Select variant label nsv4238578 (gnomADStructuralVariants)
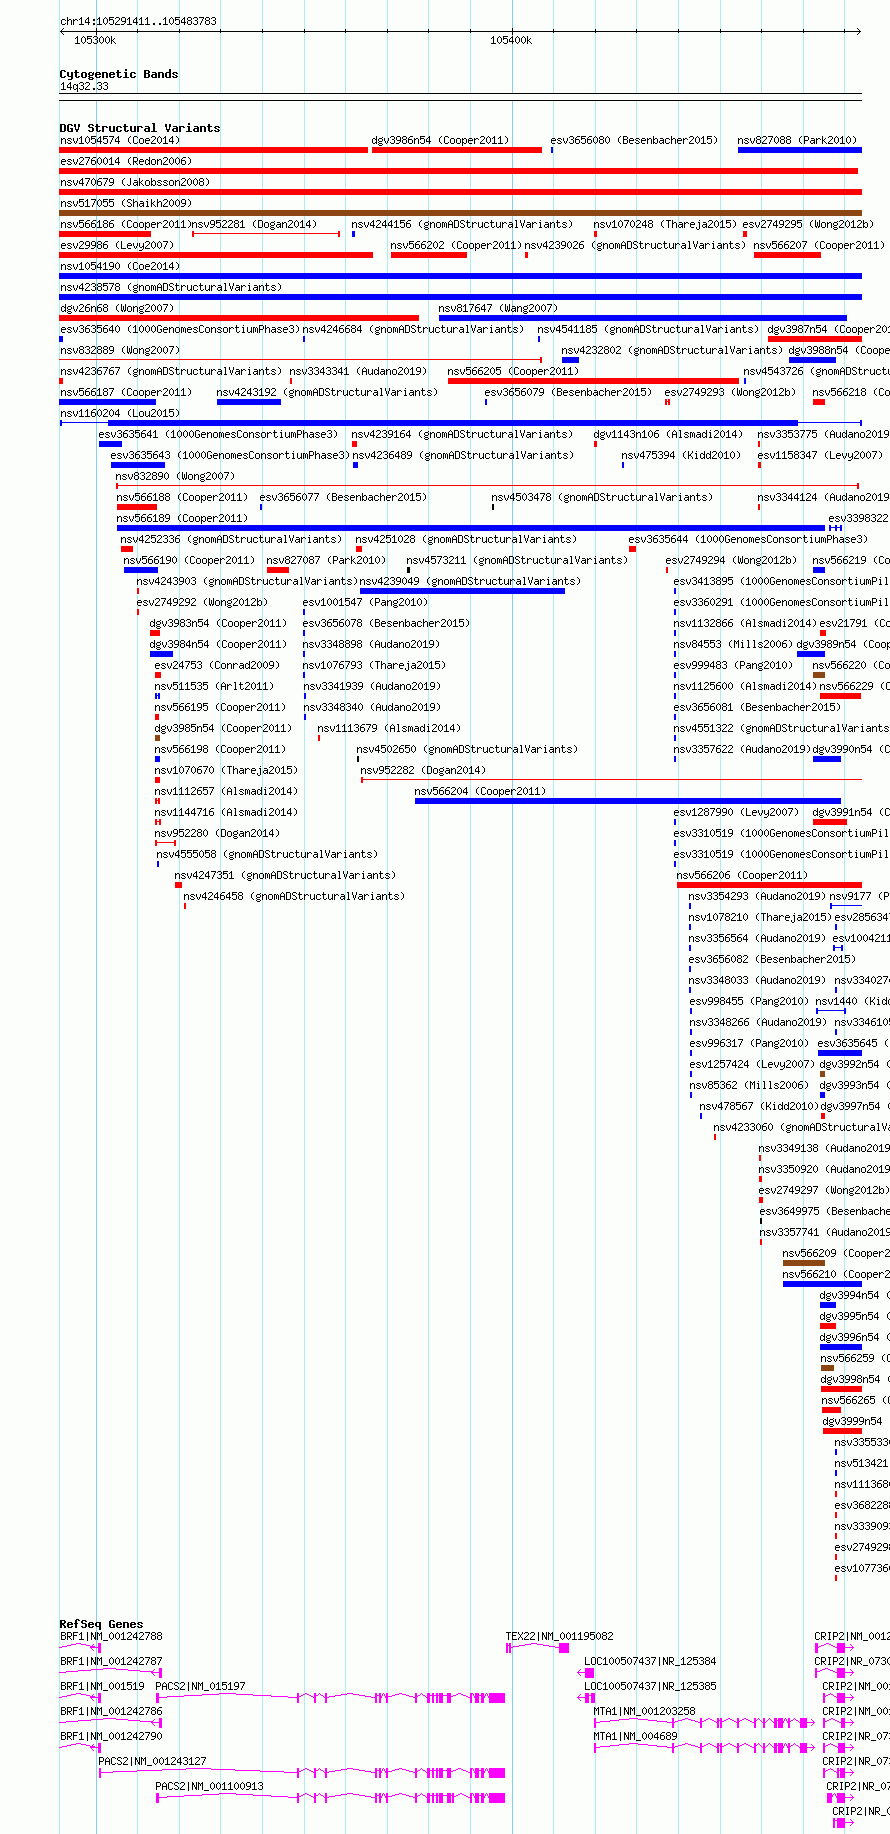Screen dimensions: 890x1834 point(171,288)
